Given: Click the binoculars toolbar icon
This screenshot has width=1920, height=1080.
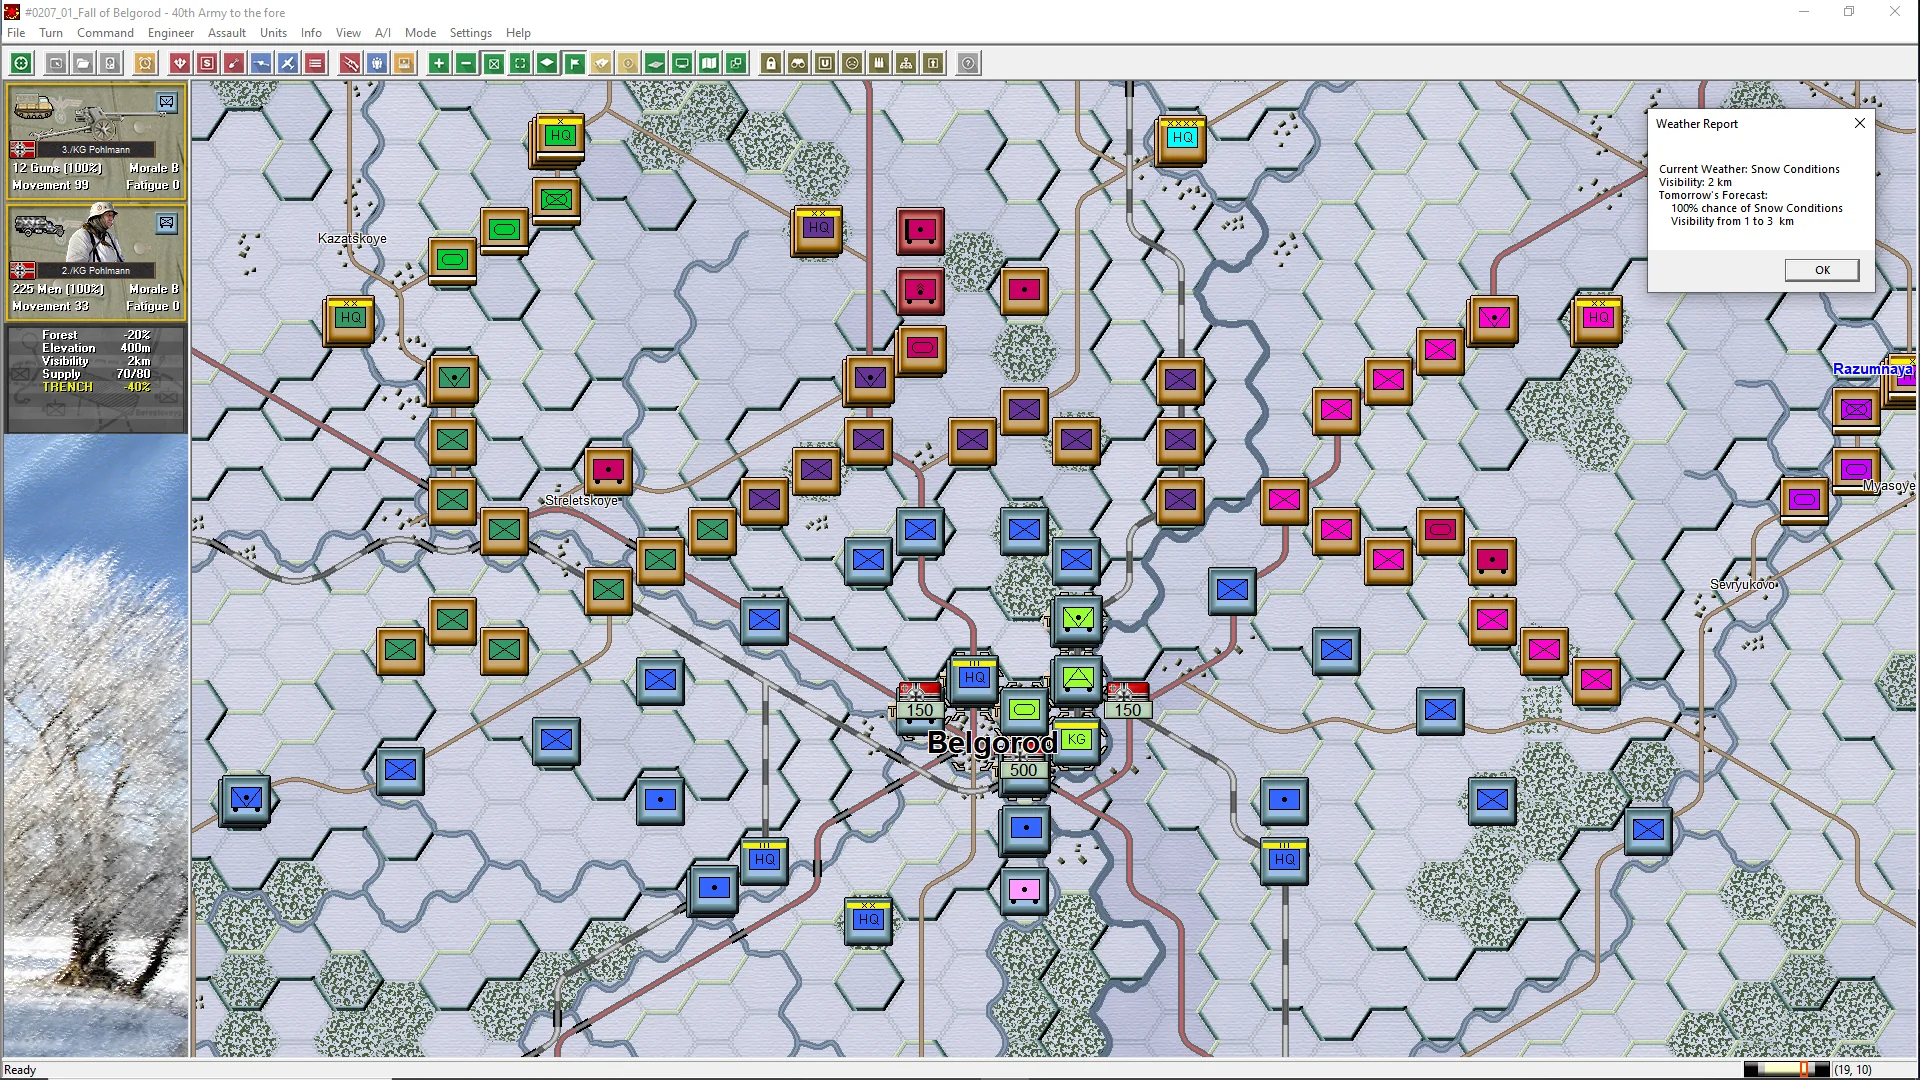Looking at the screenshot, I should coord(798,64).
